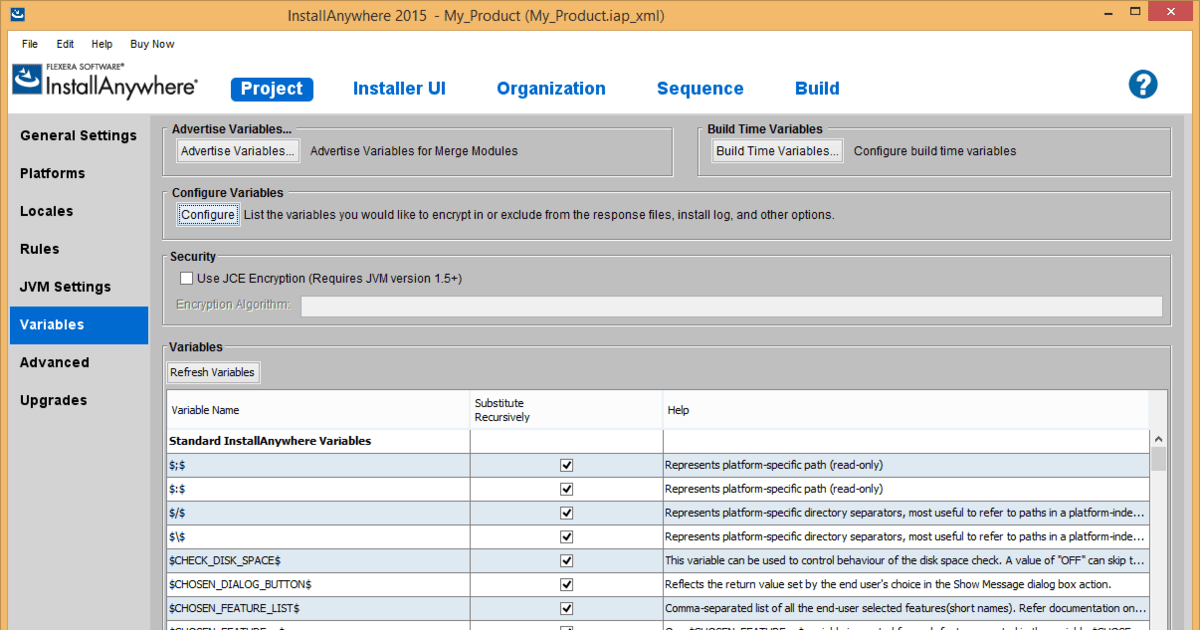1200x630 pixels.
Task: Toggle Substitute Recursively for $CHECK_DISK_SPACE$
Action: point(566,561)
